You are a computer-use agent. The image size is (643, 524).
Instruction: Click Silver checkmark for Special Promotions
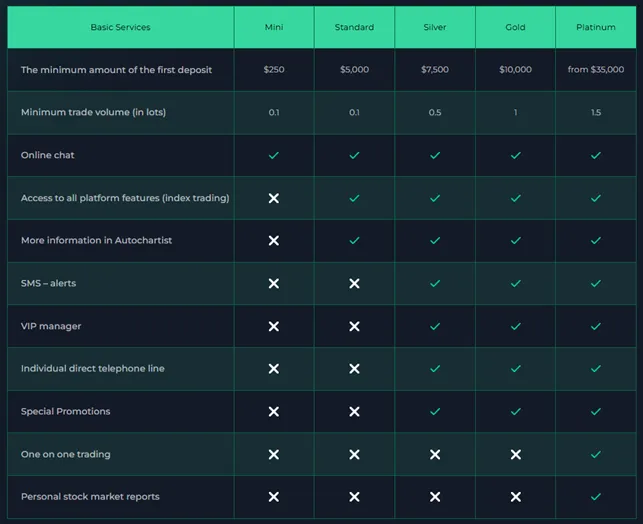point(435,411)
